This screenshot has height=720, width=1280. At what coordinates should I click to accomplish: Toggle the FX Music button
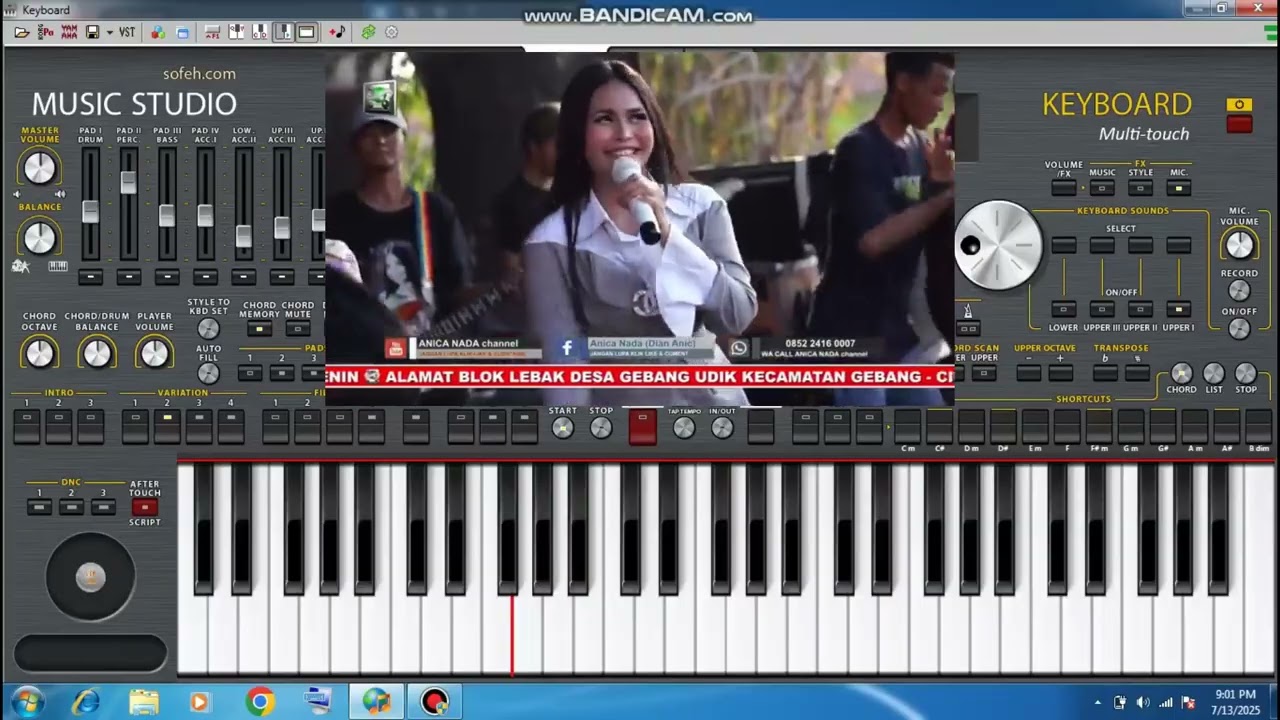1102,187
